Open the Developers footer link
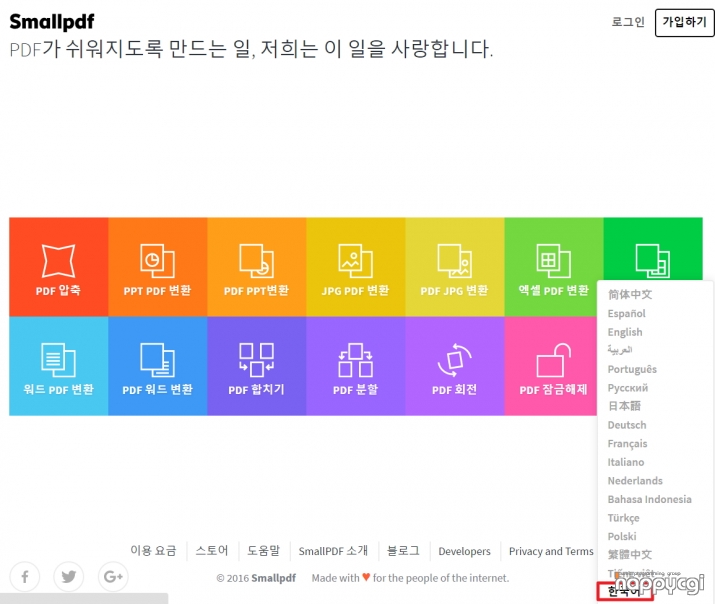This screenshot has height=604, width=715. tap(464, 551)
